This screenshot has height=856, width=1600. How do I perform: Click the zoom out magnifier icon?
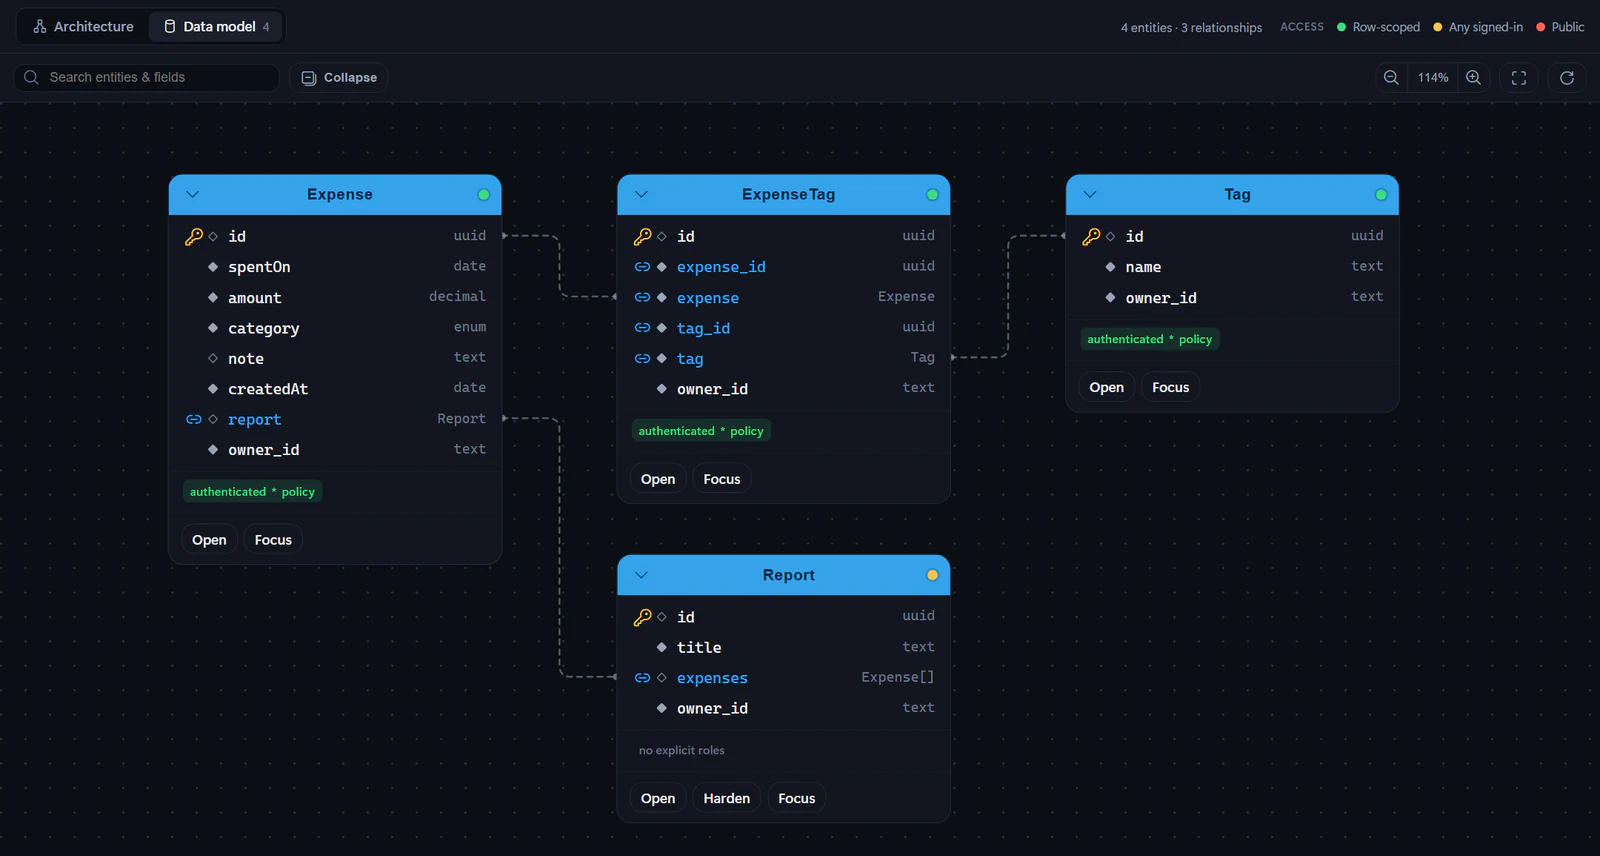[x=1391, y=77]
